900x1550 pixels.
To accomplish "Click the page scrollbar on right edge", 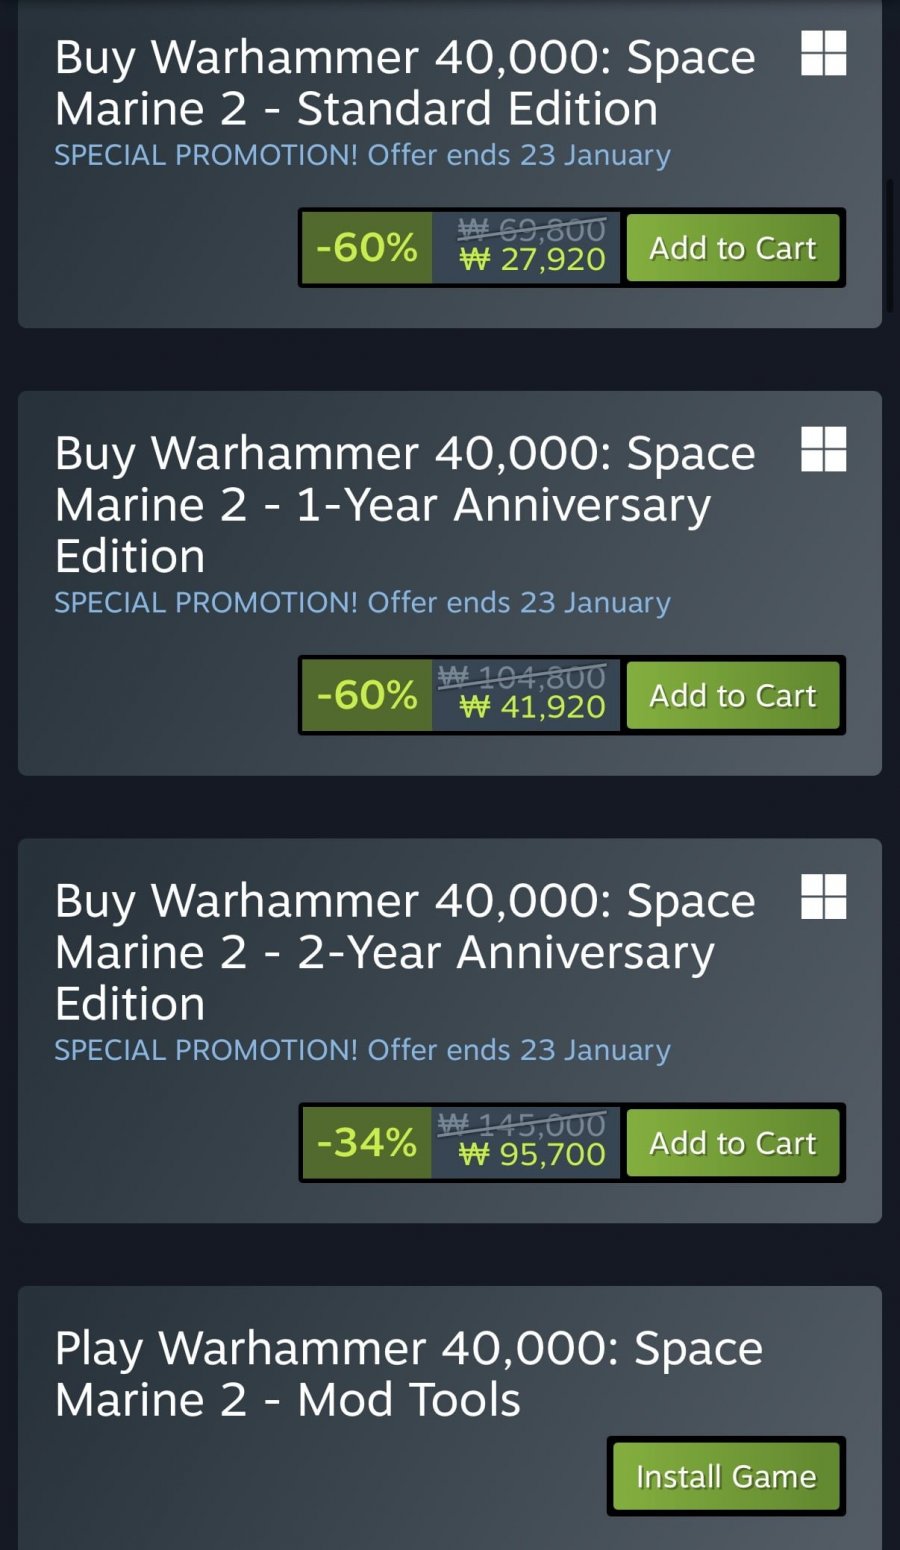I will 890,245.
